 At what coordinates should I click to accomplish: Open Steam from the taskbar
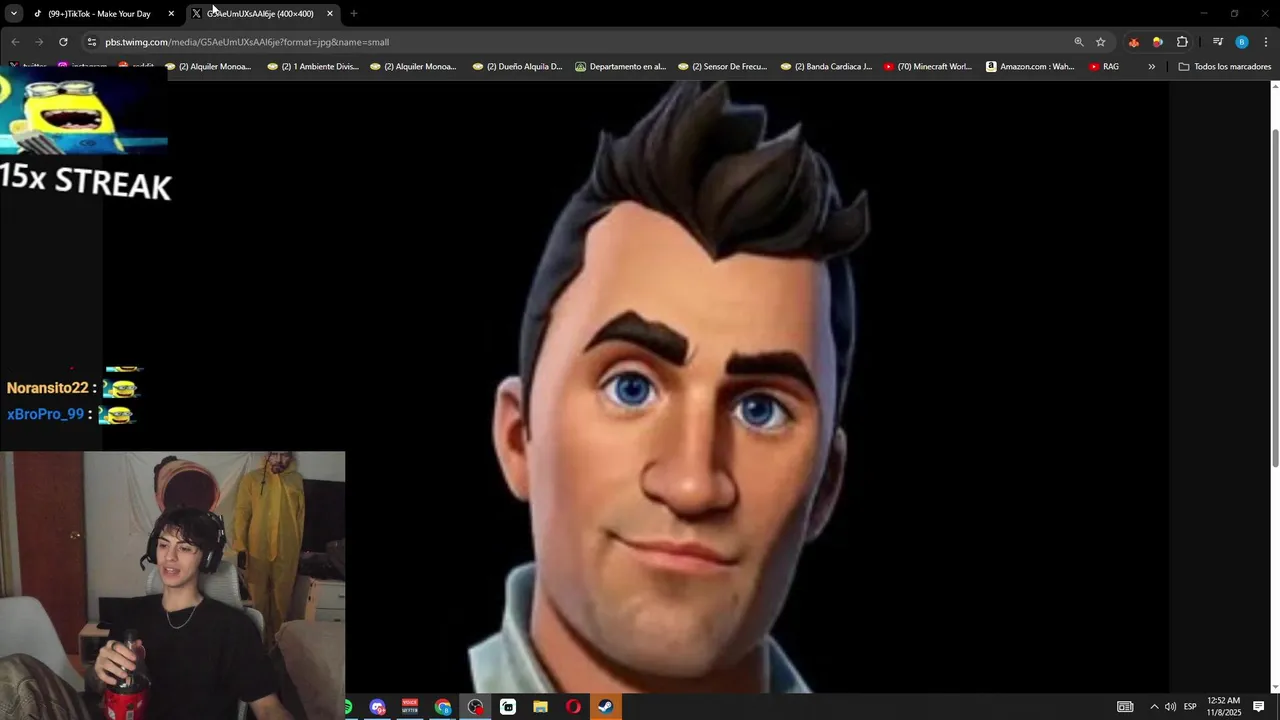pyautogui.click(x=605, y=707)
